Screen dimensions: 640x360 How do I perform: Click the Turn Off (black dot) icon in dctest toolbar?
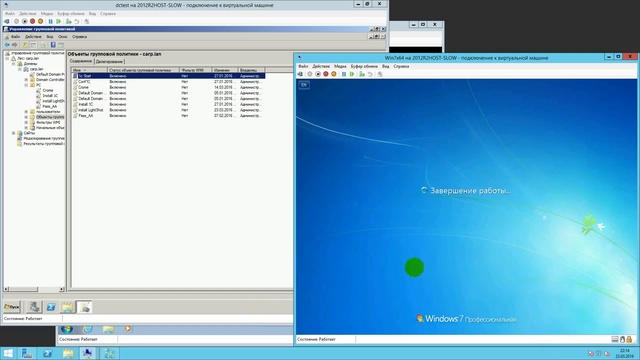coord(24,21)
